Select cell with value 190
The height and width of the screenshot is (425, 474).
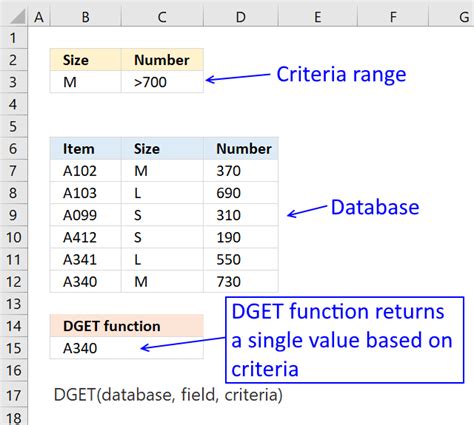241,237
